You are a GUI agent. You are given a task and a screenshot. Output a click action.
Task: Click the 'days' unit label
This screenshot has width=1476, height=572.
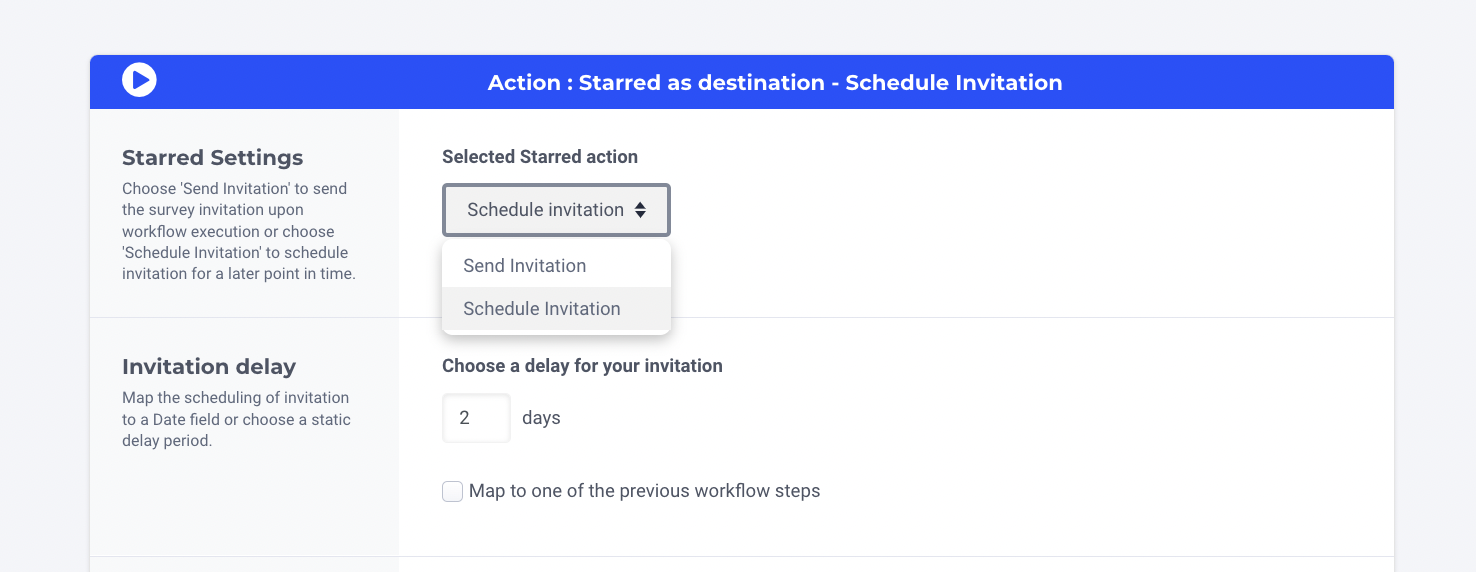click(x=541, y=418)
